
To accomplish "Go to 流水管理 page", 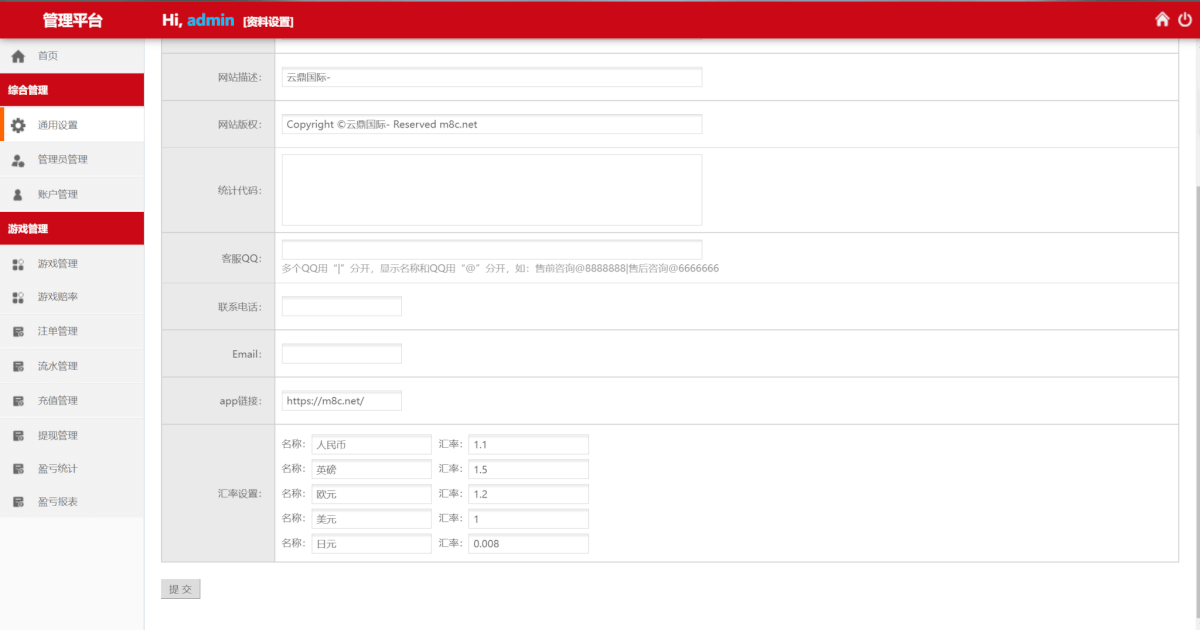I will (58, 366).
